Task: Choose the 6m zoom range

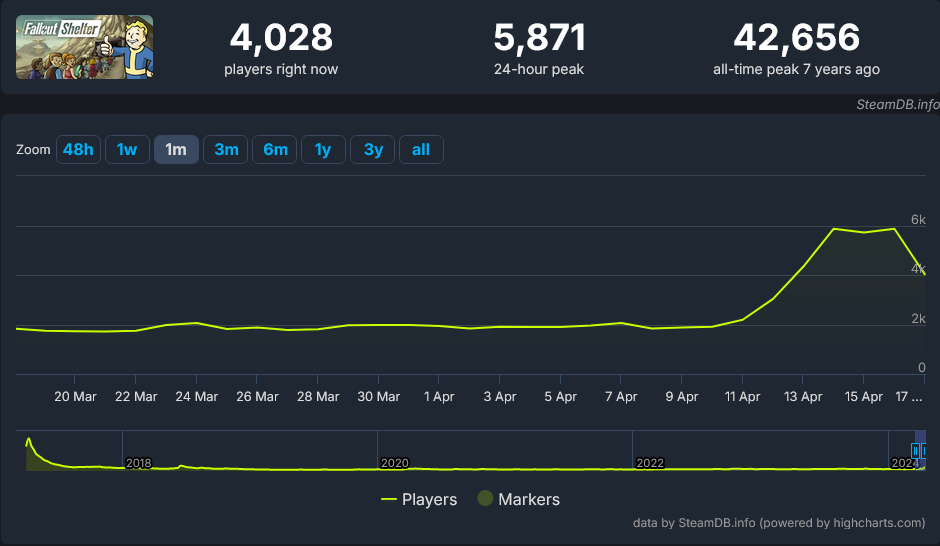Action: [275, 150]
